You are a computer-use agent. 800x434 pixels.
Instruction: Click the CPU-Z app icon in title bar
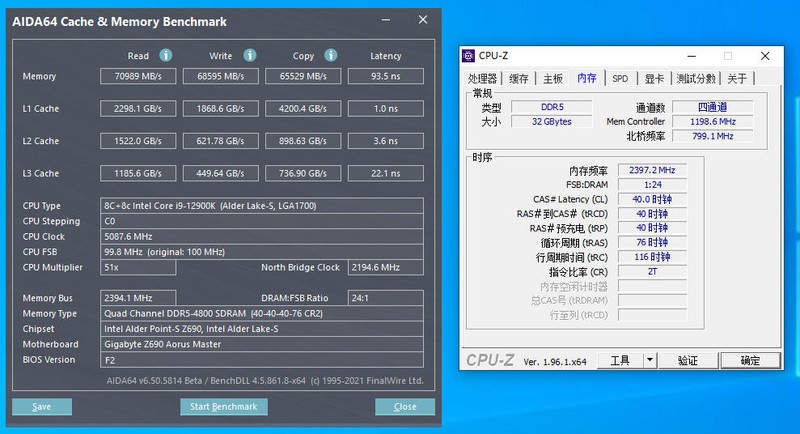point(468,56)
